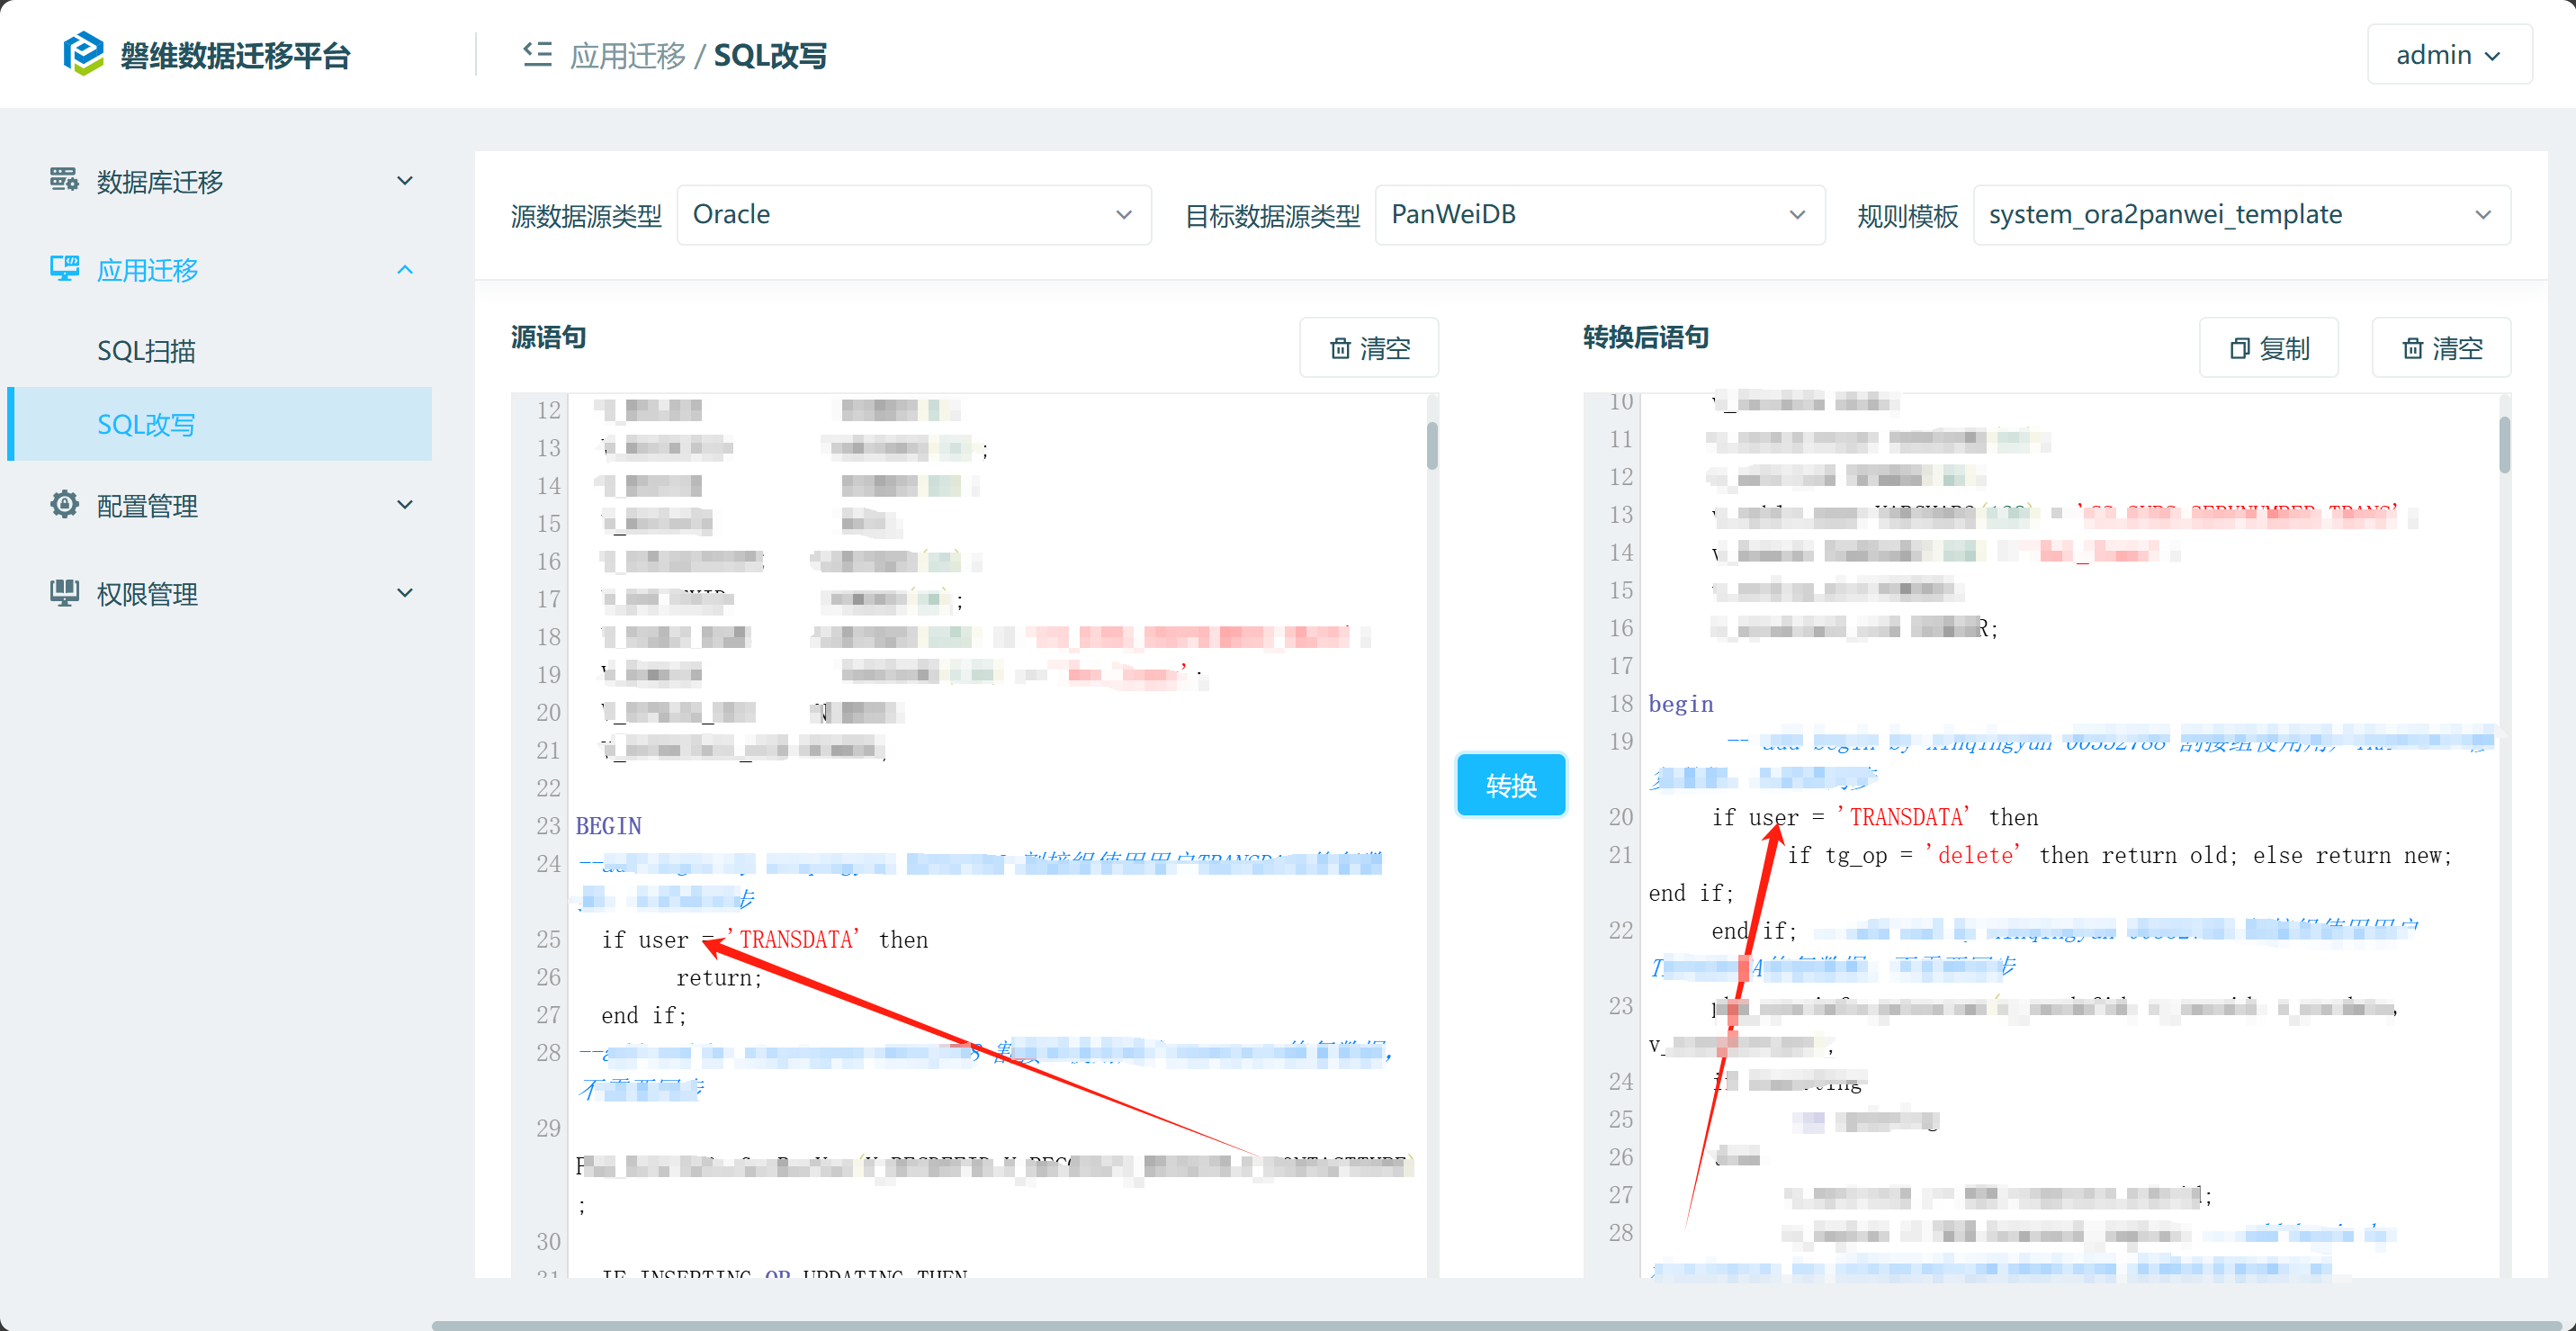The width and height of the screenshot is (2576, 1331).
Task: Click the 复制 copy button for converted statement
Action: click(x=2268, y=348)
